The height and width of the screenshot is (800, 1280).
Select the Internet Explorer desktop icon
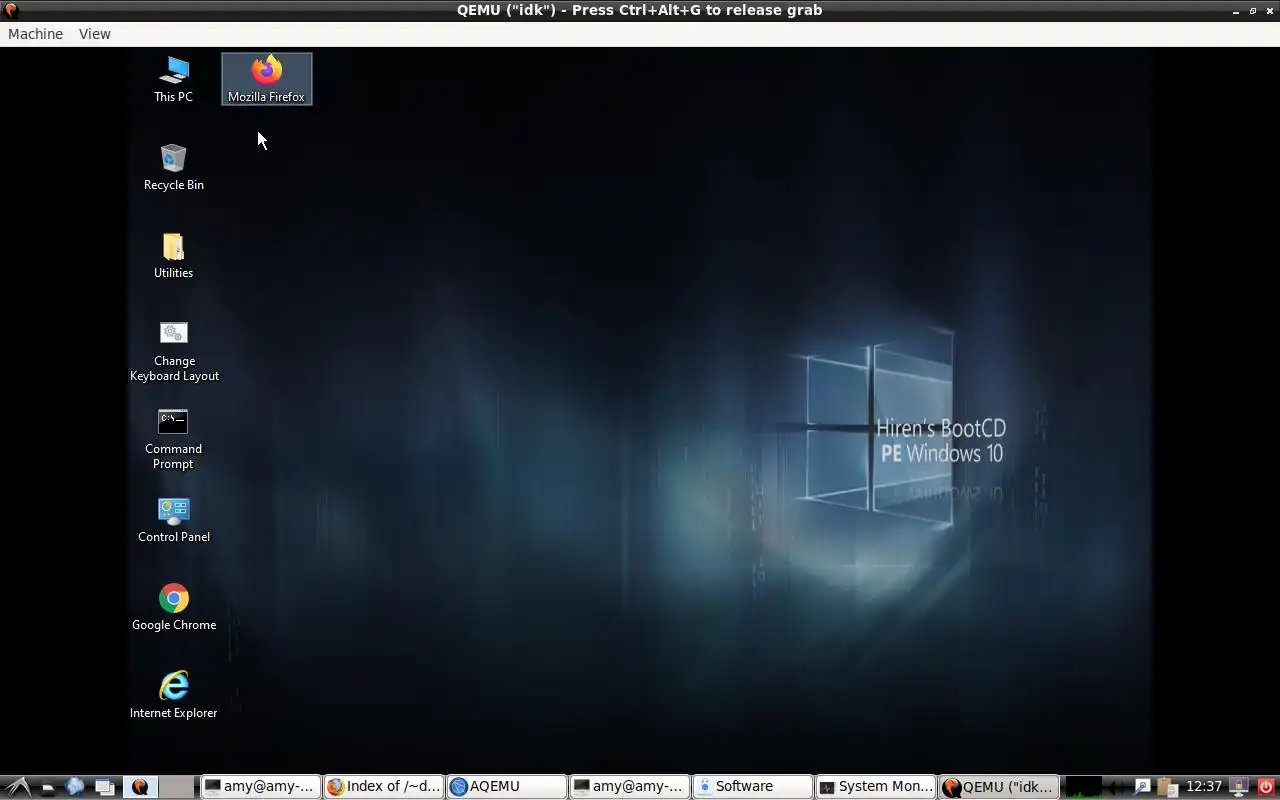173,696
